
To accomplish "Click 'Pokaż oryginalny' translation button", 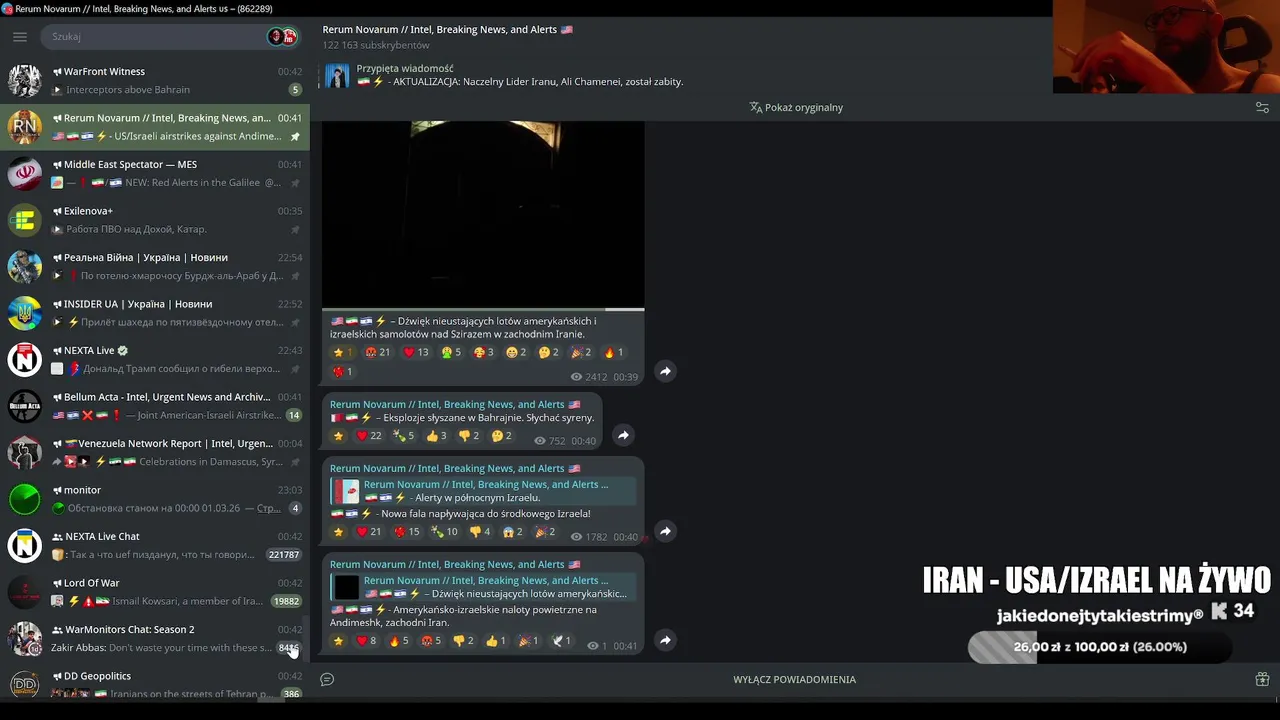I will (x=796, y=107).
